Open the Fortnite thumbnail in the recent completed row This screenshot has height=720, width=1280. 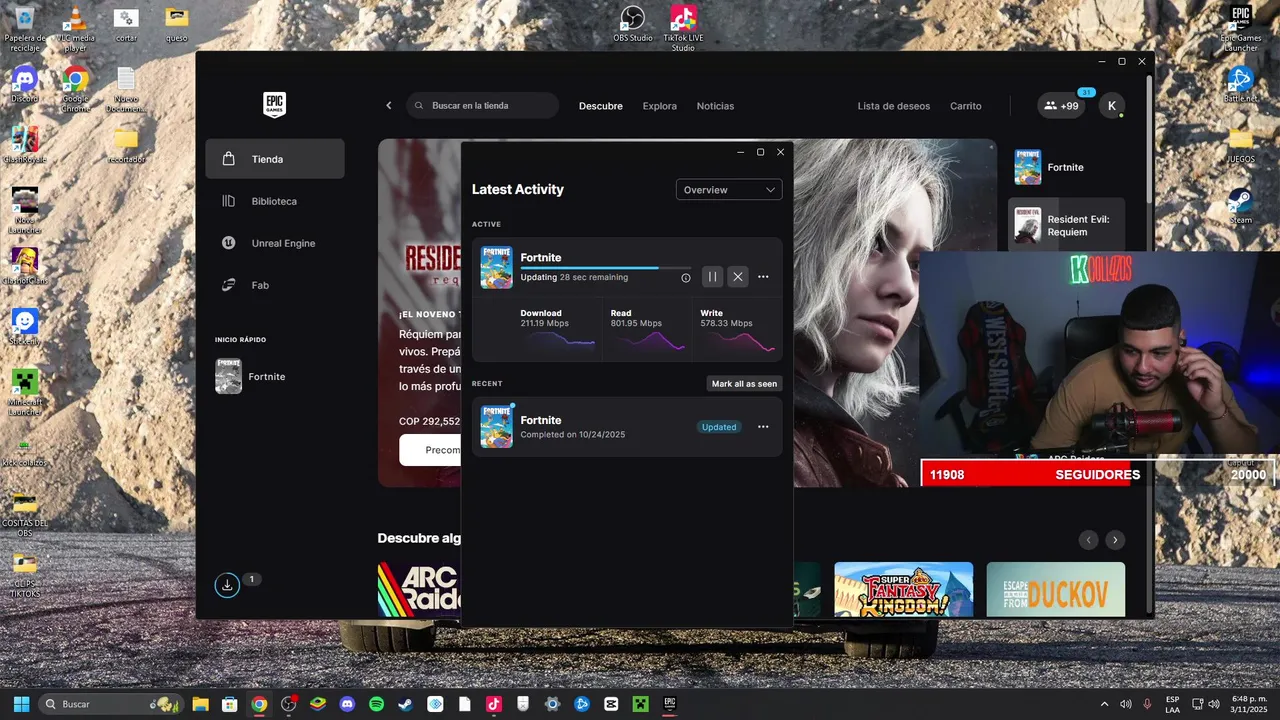click(x=497, y=427)
